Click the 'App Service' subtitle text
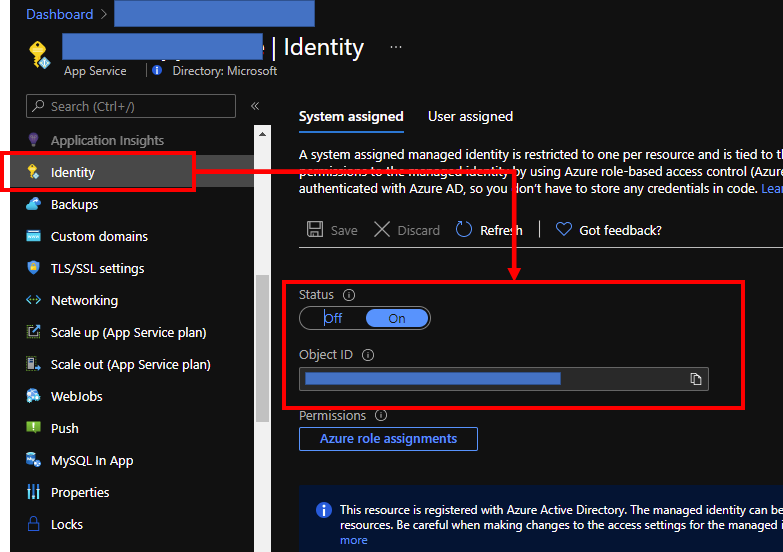 click(95, 71)
